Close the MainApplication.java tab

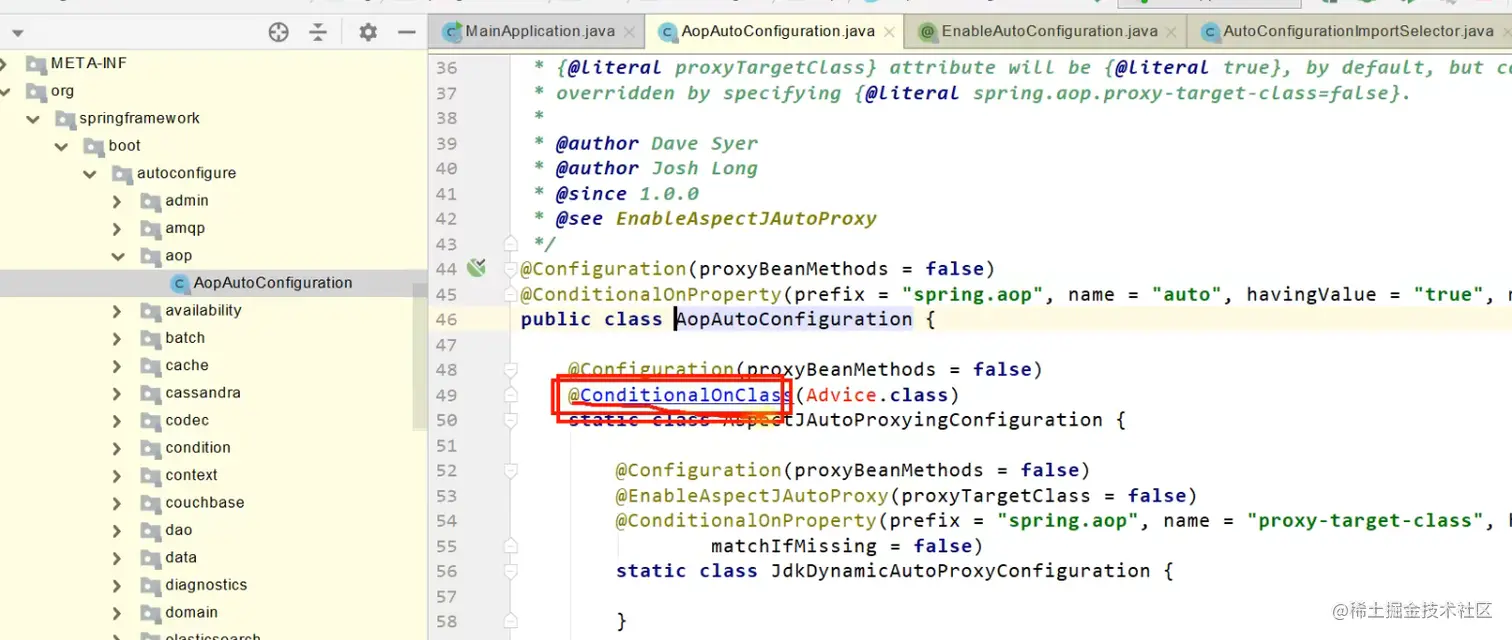coord(629,32)
